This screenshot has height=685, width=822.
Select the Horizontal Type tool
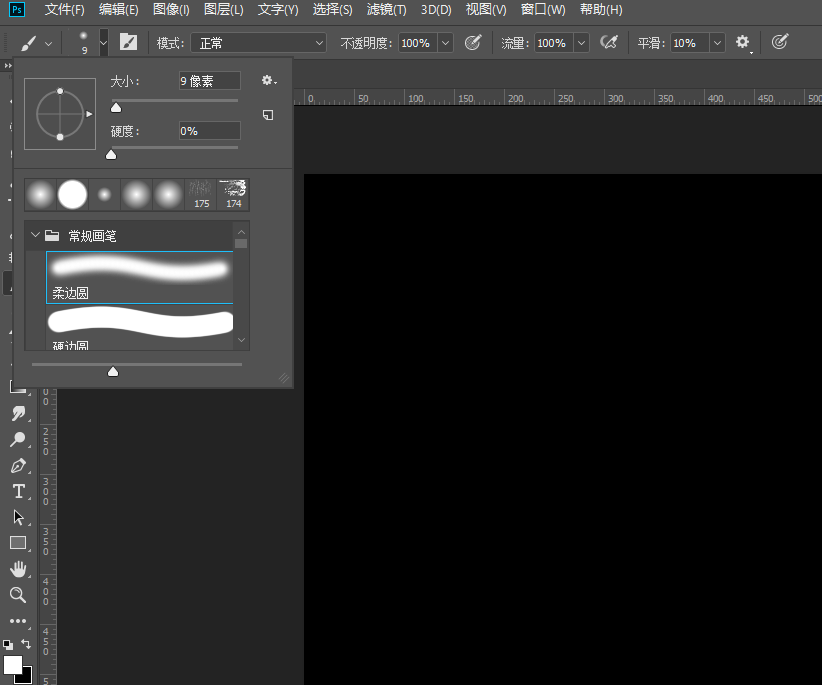point(18,491)
